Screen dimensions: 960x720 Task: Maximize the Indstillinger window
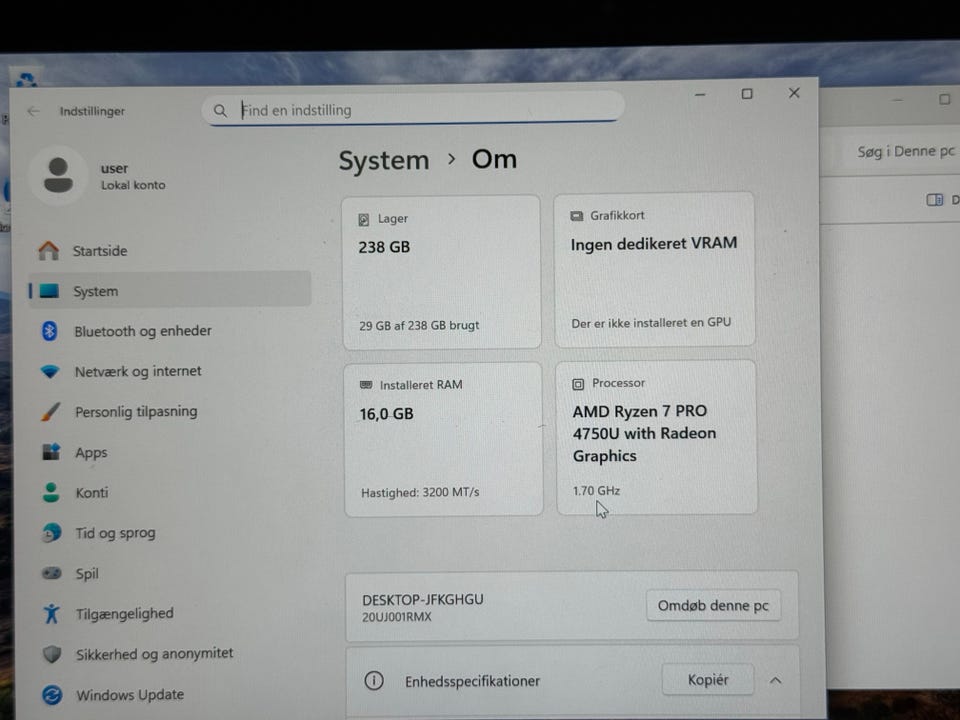[x=747, y=94]
